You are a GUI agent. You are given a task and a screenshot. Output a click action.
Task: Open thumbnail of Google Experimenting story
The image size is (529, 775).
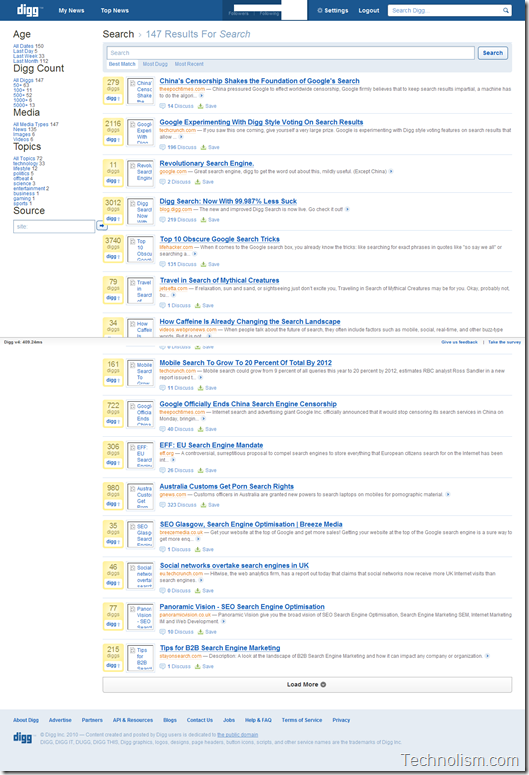click(x=140, y=132)
